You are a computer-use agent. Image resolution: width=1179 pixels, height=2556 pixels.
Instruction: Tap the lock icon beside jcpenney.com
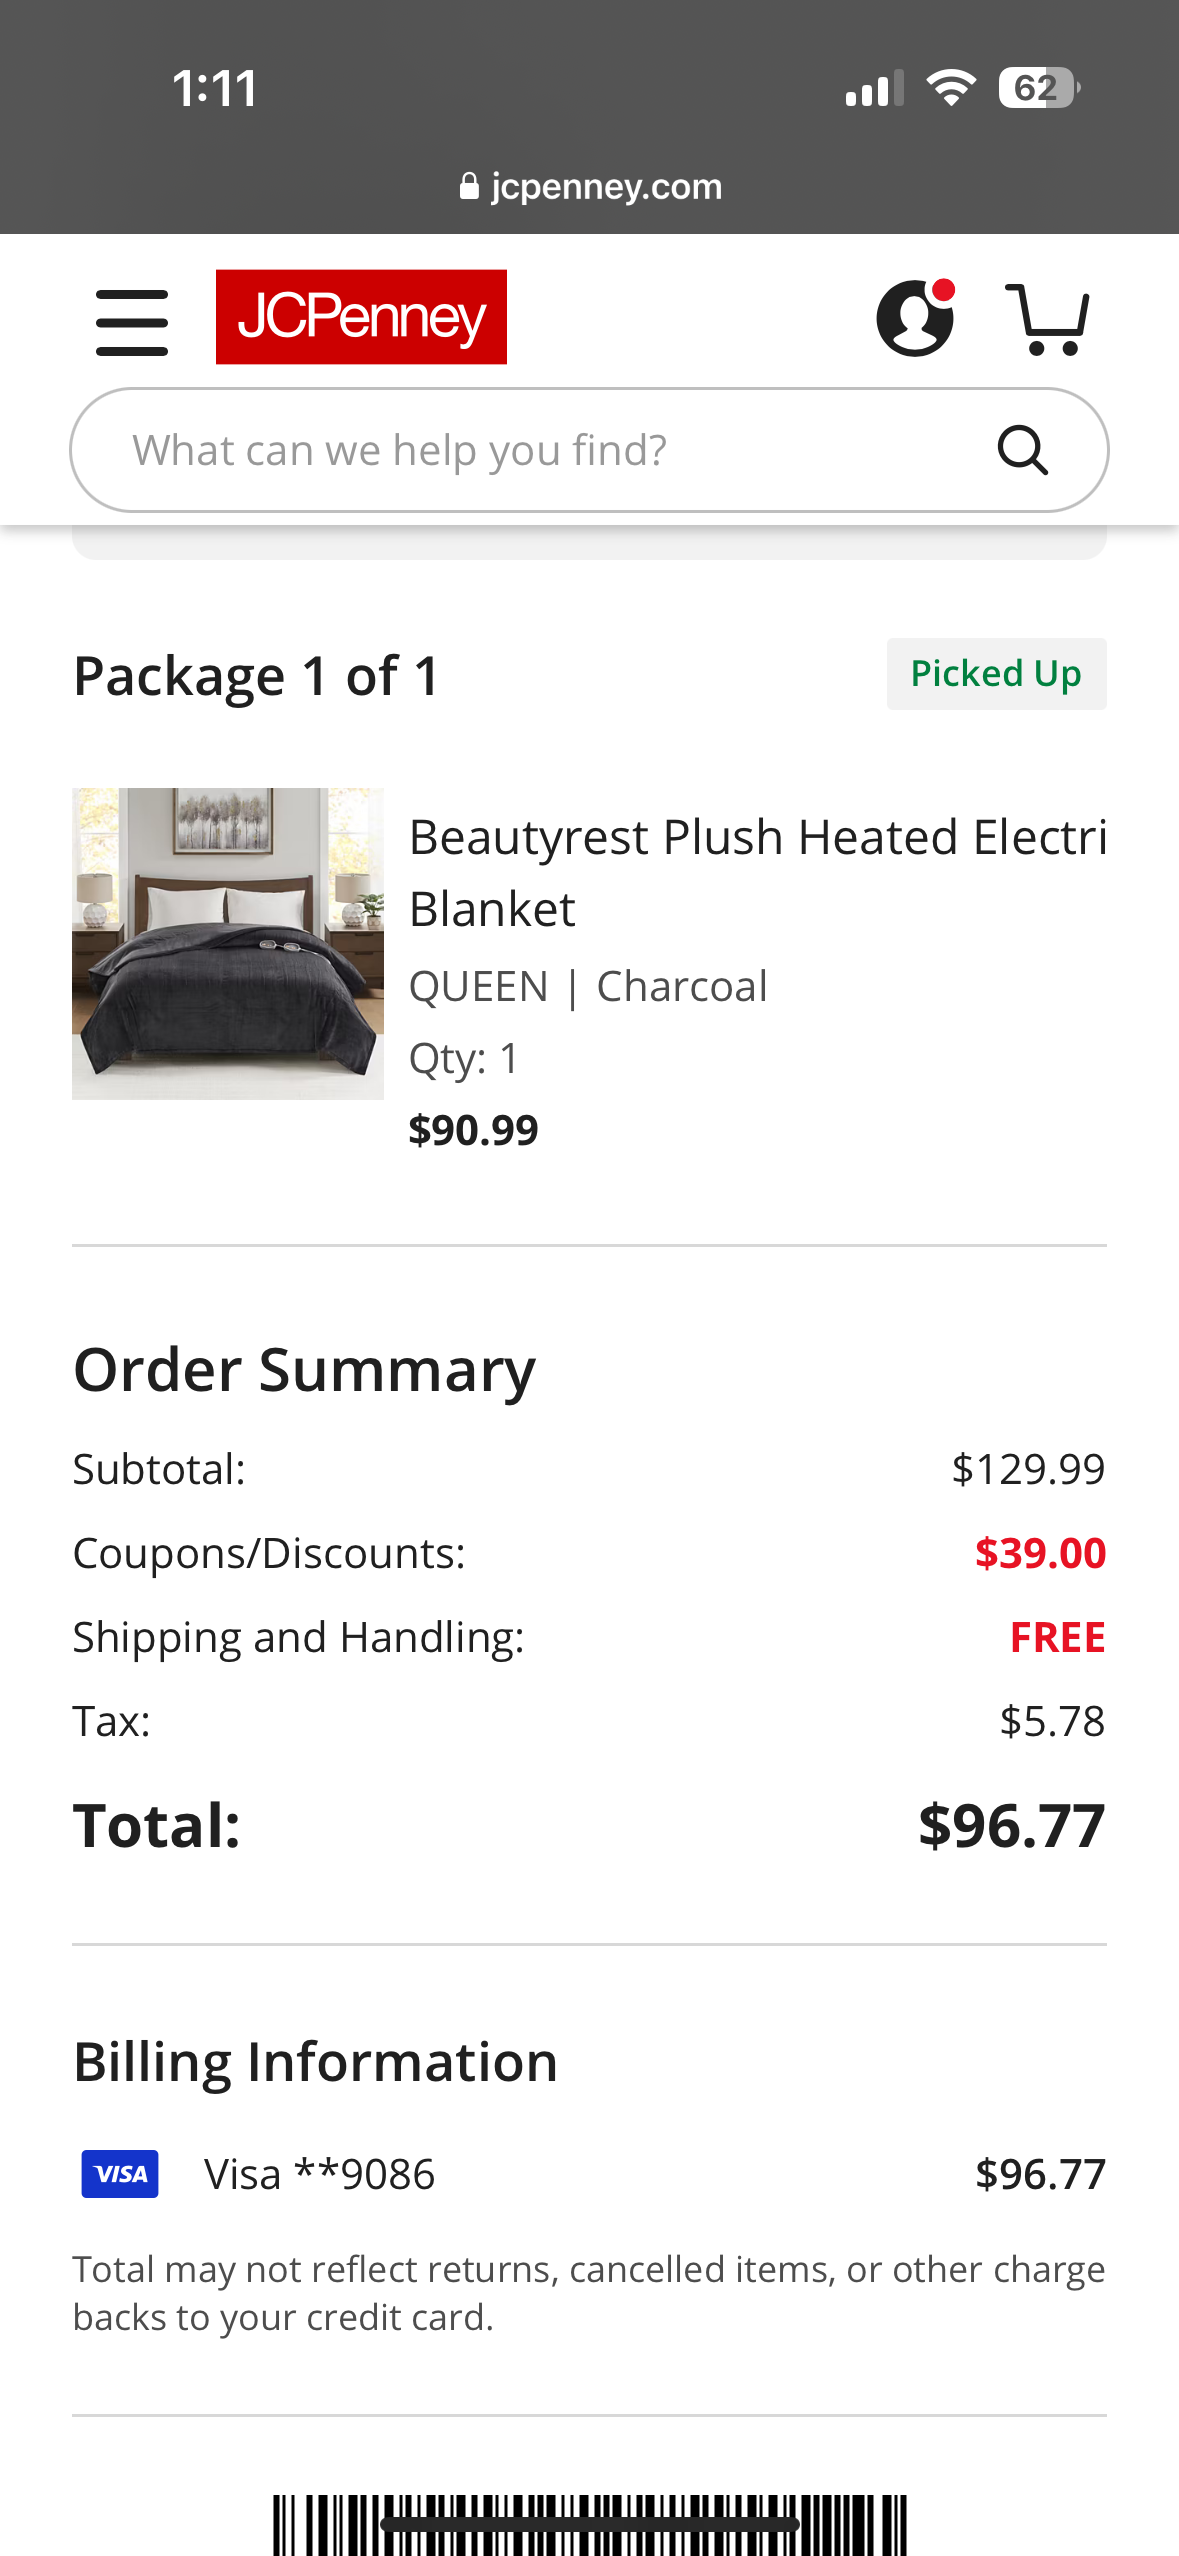(469, 186)
